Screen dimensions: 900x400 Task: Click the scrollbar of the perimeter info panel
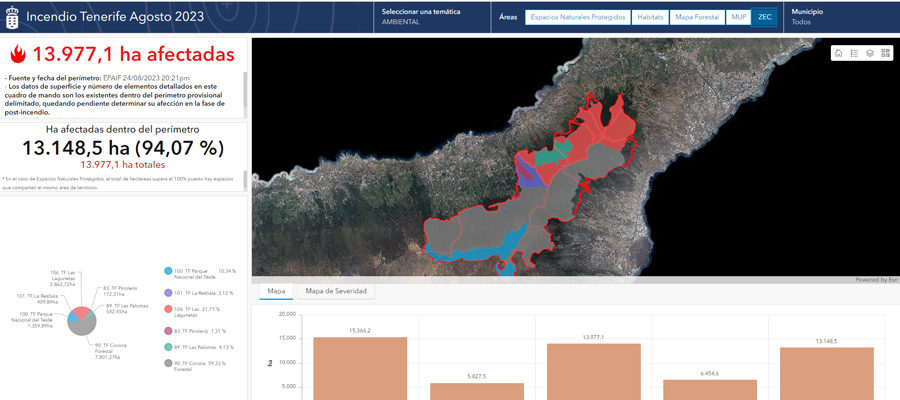click(245, 89)
